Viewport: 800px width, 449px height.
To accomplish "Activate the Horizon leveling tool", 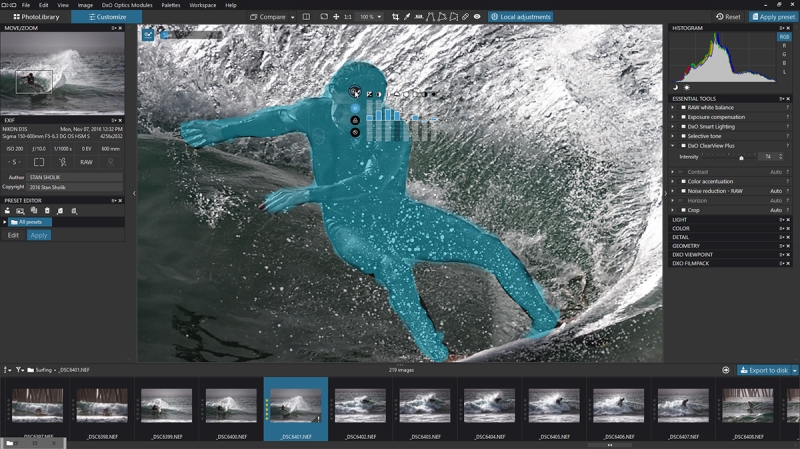I will 419,17.
